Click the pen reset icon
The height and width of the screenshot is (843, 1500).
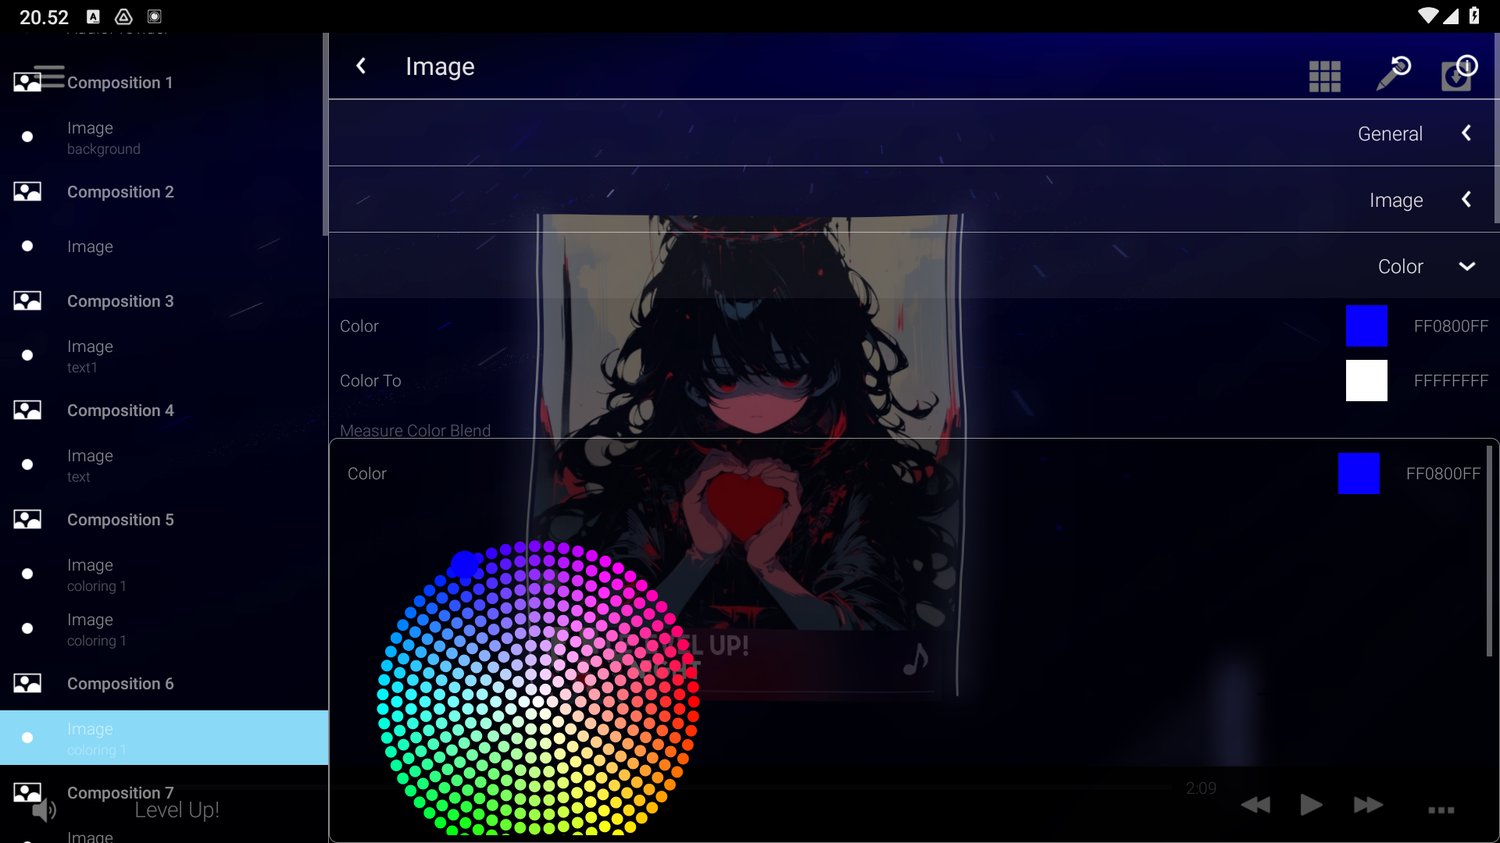pos(1393,72)
